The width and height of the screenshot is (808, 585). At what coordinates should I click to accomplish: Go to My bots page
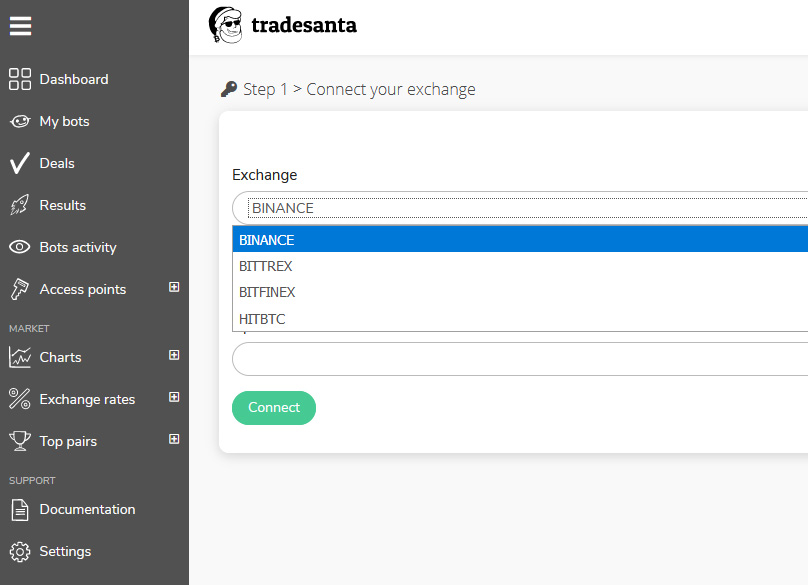(x=64, y=122)
